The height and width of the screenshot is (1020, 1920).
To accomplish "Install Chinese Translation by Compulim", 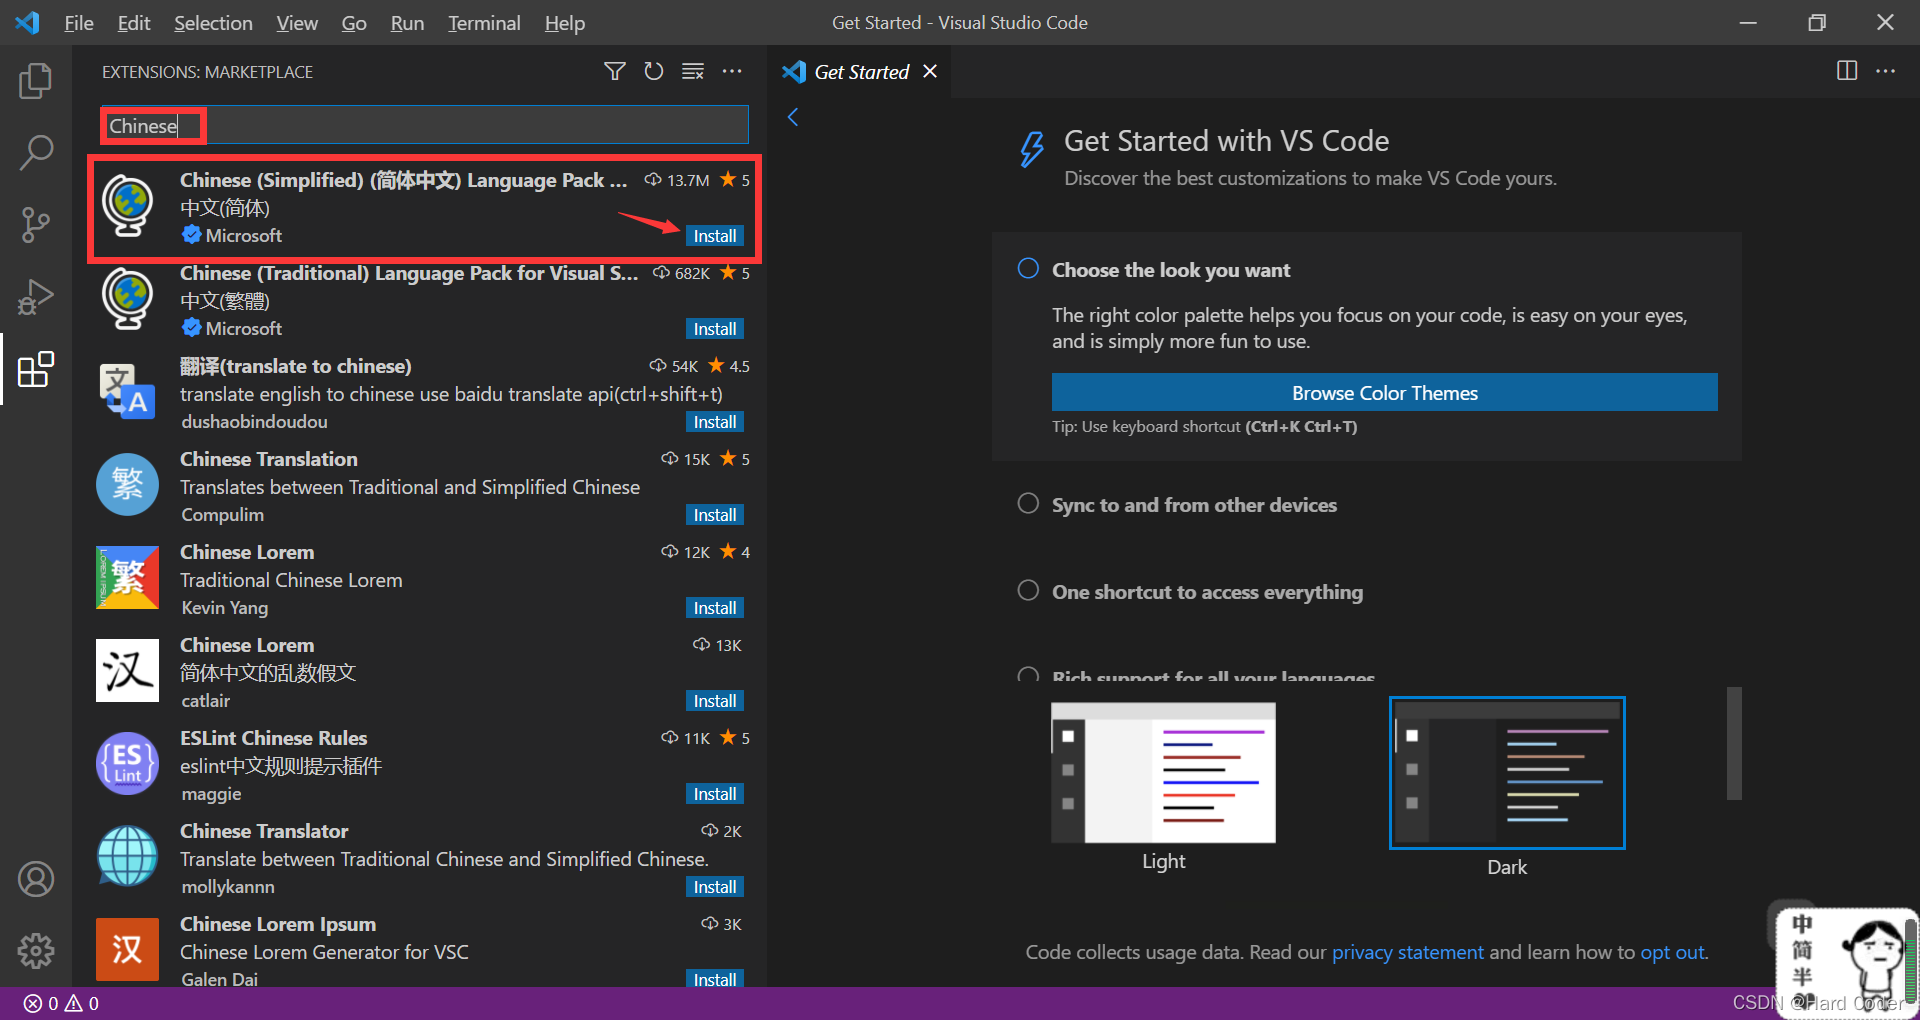I will (x=715, y=515).
